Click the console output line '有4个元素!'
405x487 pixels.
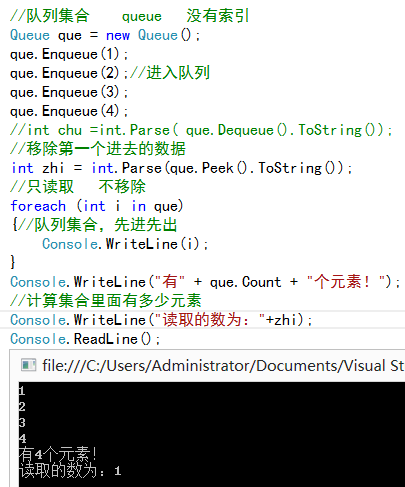pos(58,454)
